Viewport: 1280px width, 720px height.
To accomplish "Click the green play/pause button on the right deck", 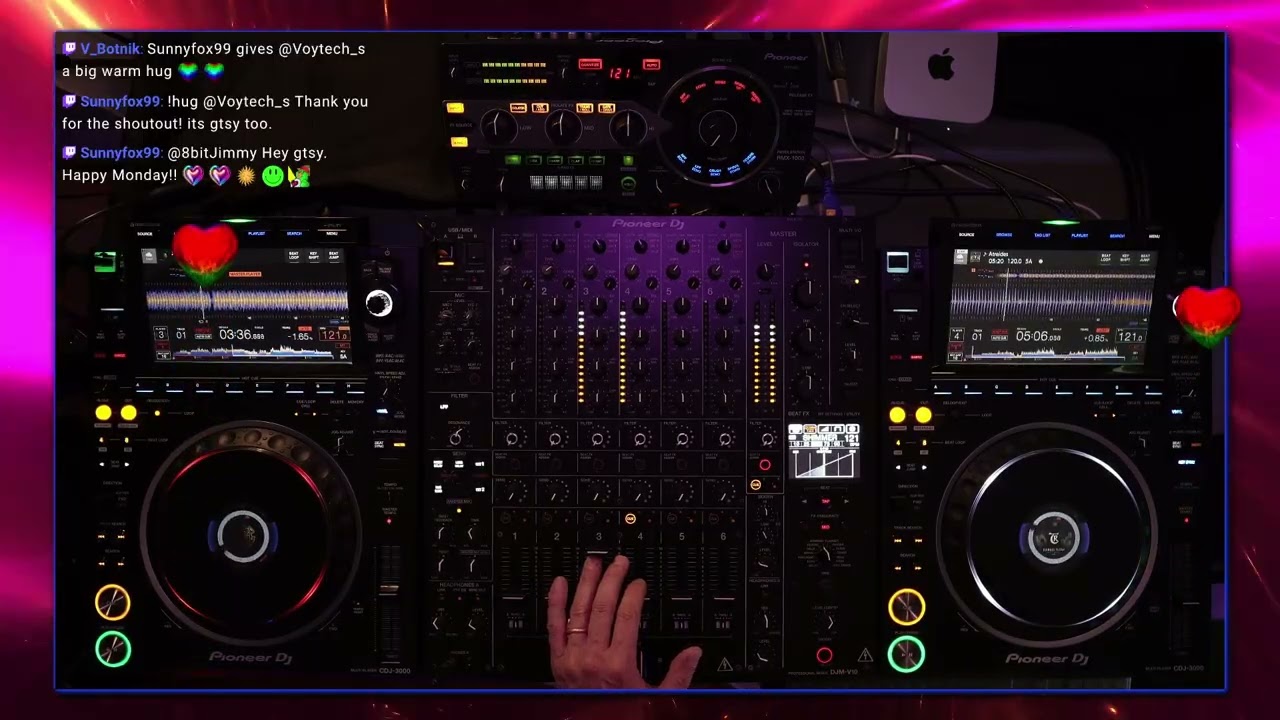I will pyautogui.click(x=906, y=654).
